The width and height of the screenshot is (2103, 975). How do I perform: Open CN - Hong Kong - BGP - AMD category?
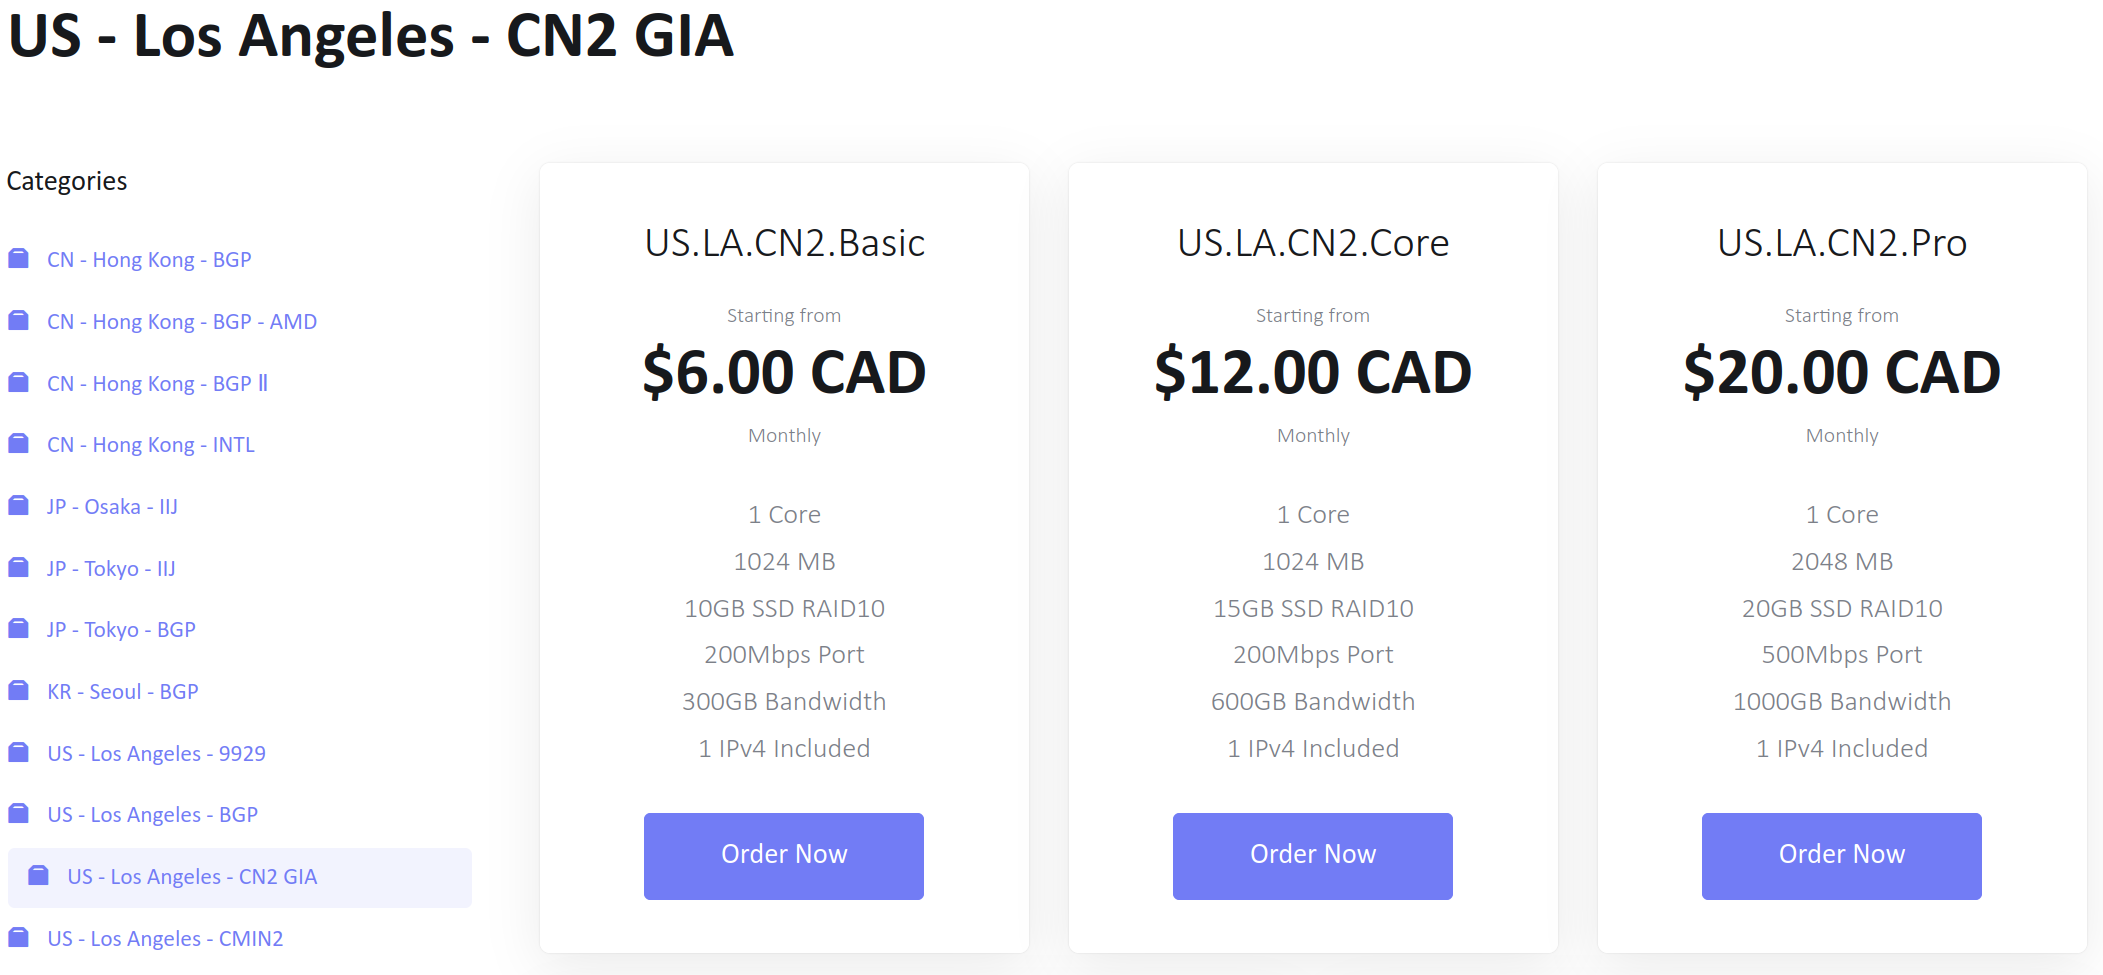(x=181, y=322)
